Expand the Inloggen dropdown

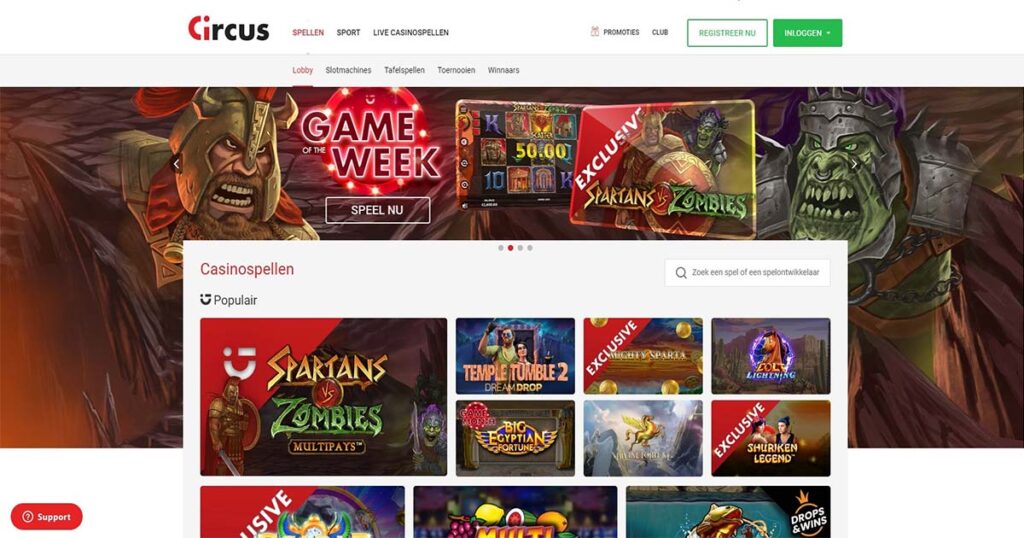807,33
